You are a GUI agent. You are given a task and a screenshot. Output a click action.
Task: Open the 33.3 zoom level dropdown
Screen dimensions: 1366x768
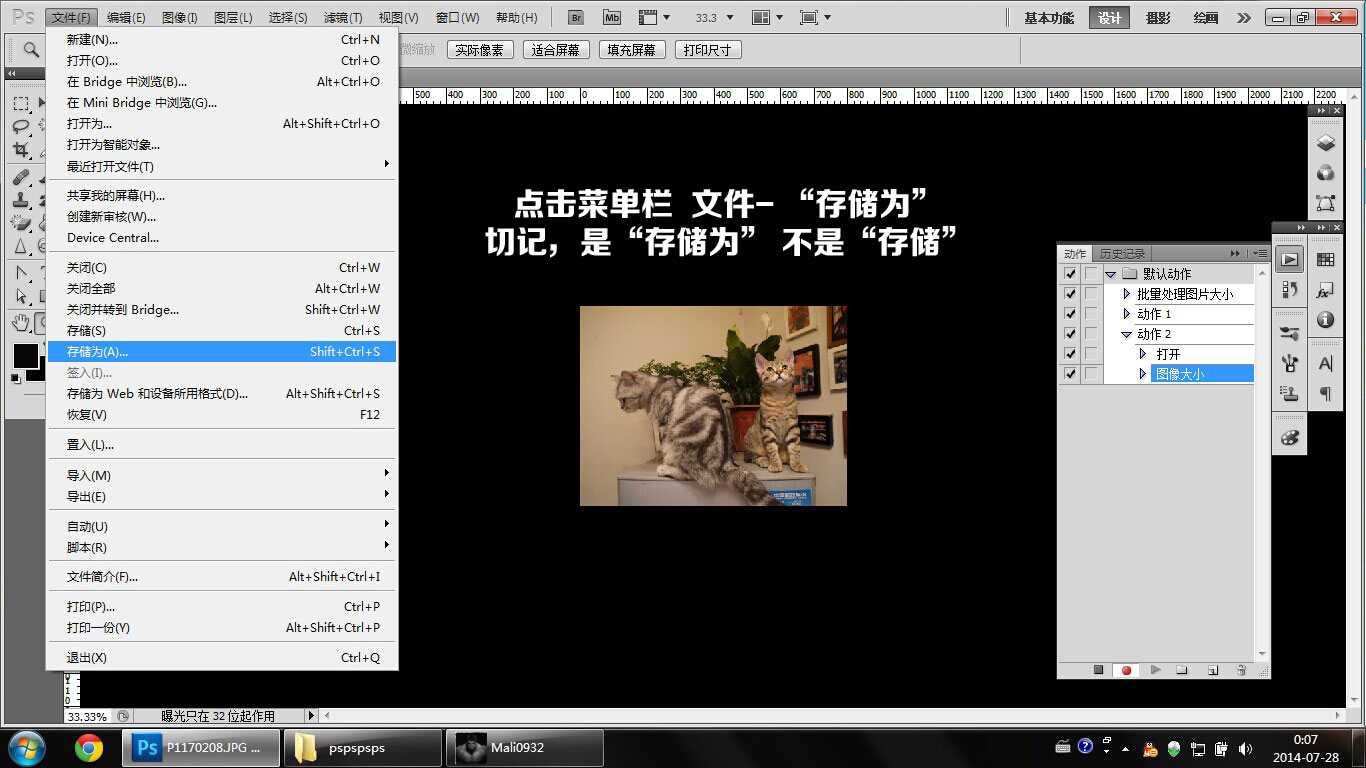point(714,18)
